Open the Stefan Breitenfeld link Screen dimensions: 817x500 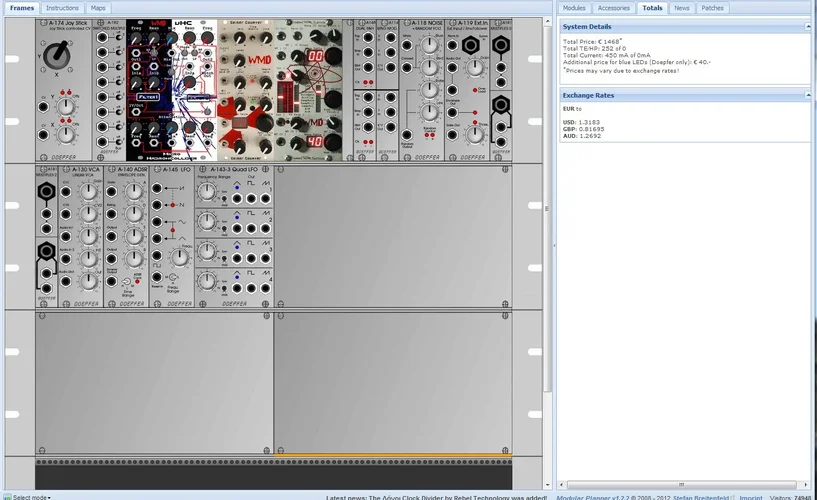701,497
